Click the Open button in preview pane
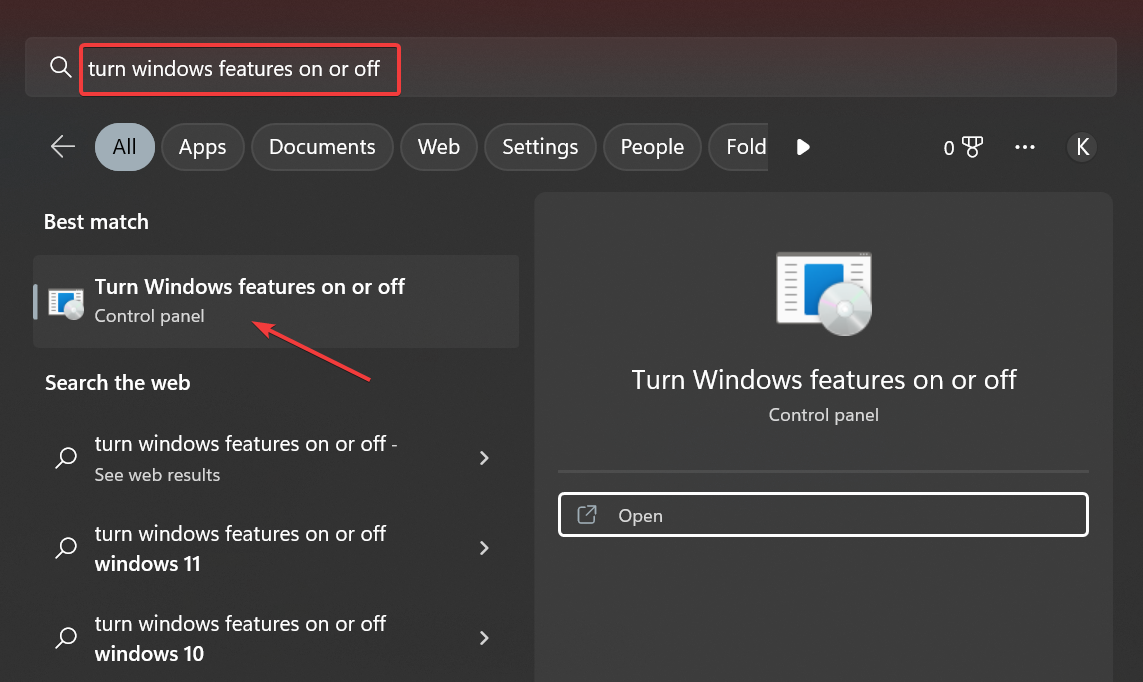Viewport: 1143px width, 682px height. click(823, 515)
